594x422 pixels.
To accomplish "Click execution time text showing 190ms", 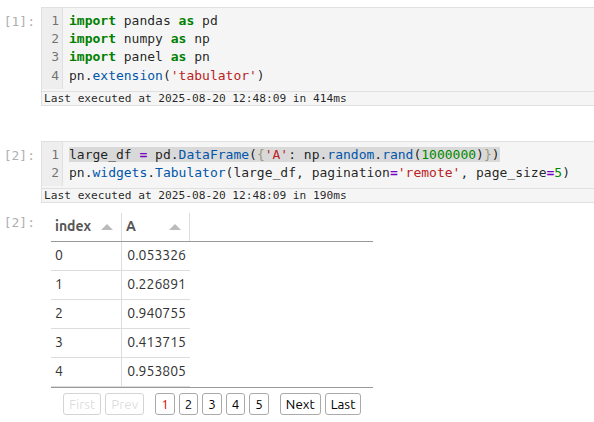I will [x=195, y=195].
